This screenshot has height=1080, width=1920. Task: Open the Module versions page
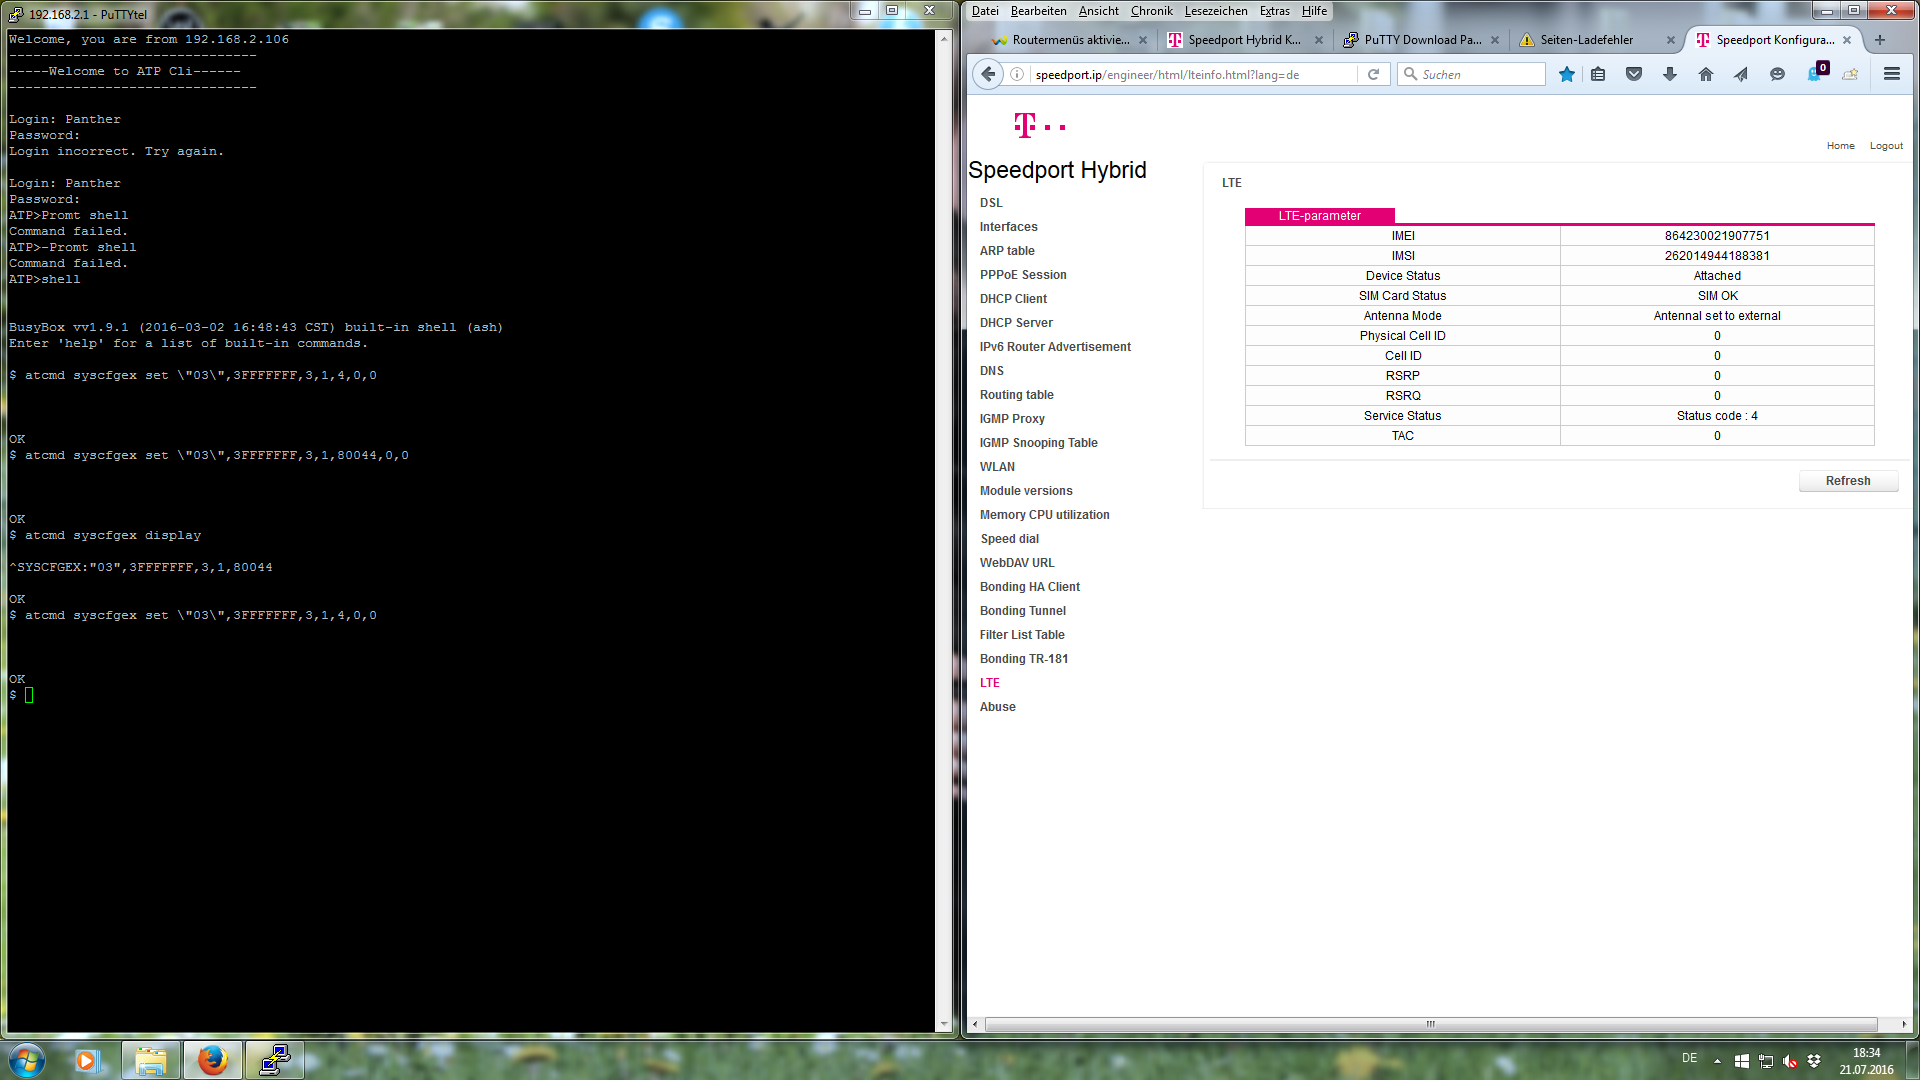click(x=1026, y=491)
